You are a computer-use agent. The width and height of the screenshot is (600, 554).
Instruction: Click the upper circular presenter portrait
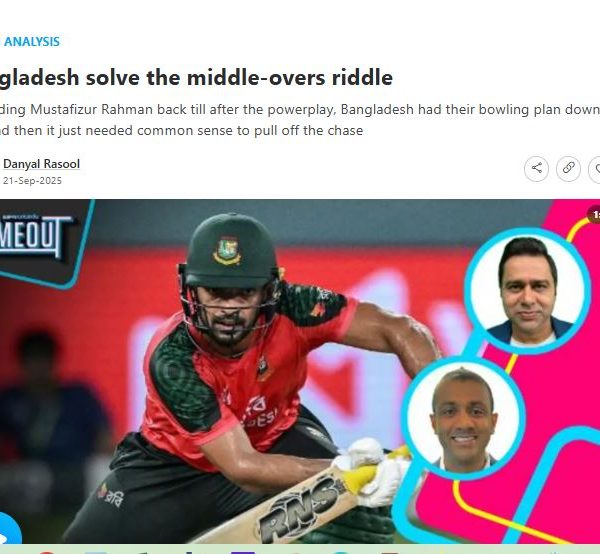(x=527, y=291)
